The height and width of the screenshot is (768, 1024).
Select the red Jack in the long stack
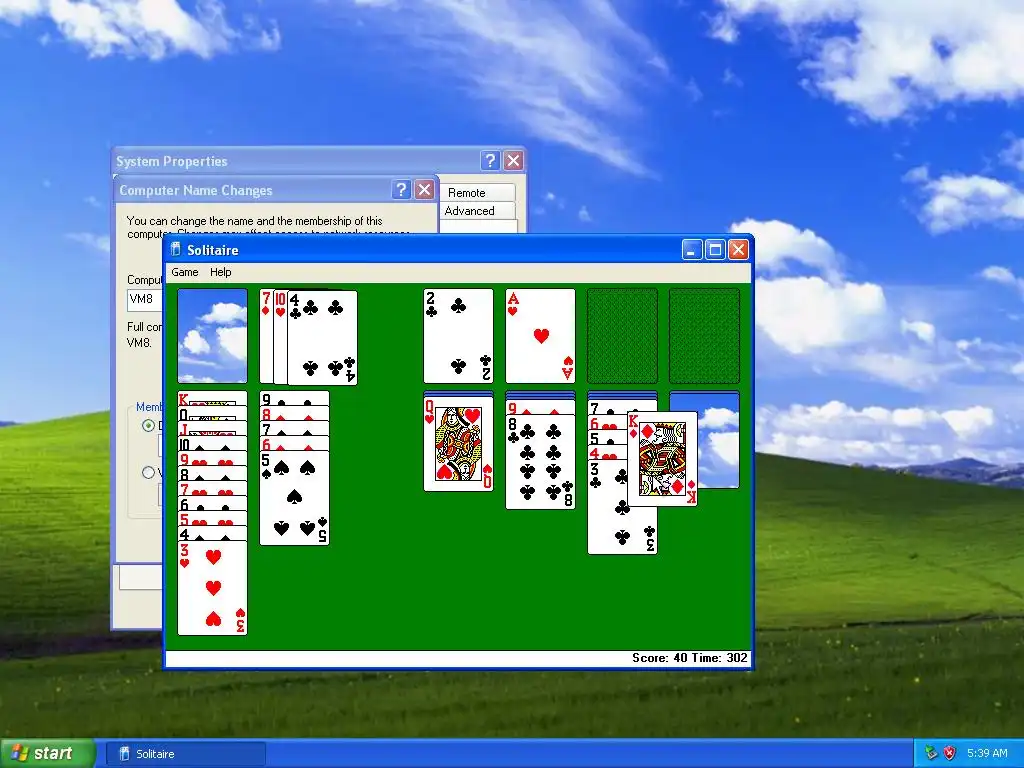[x=212, y=428]
